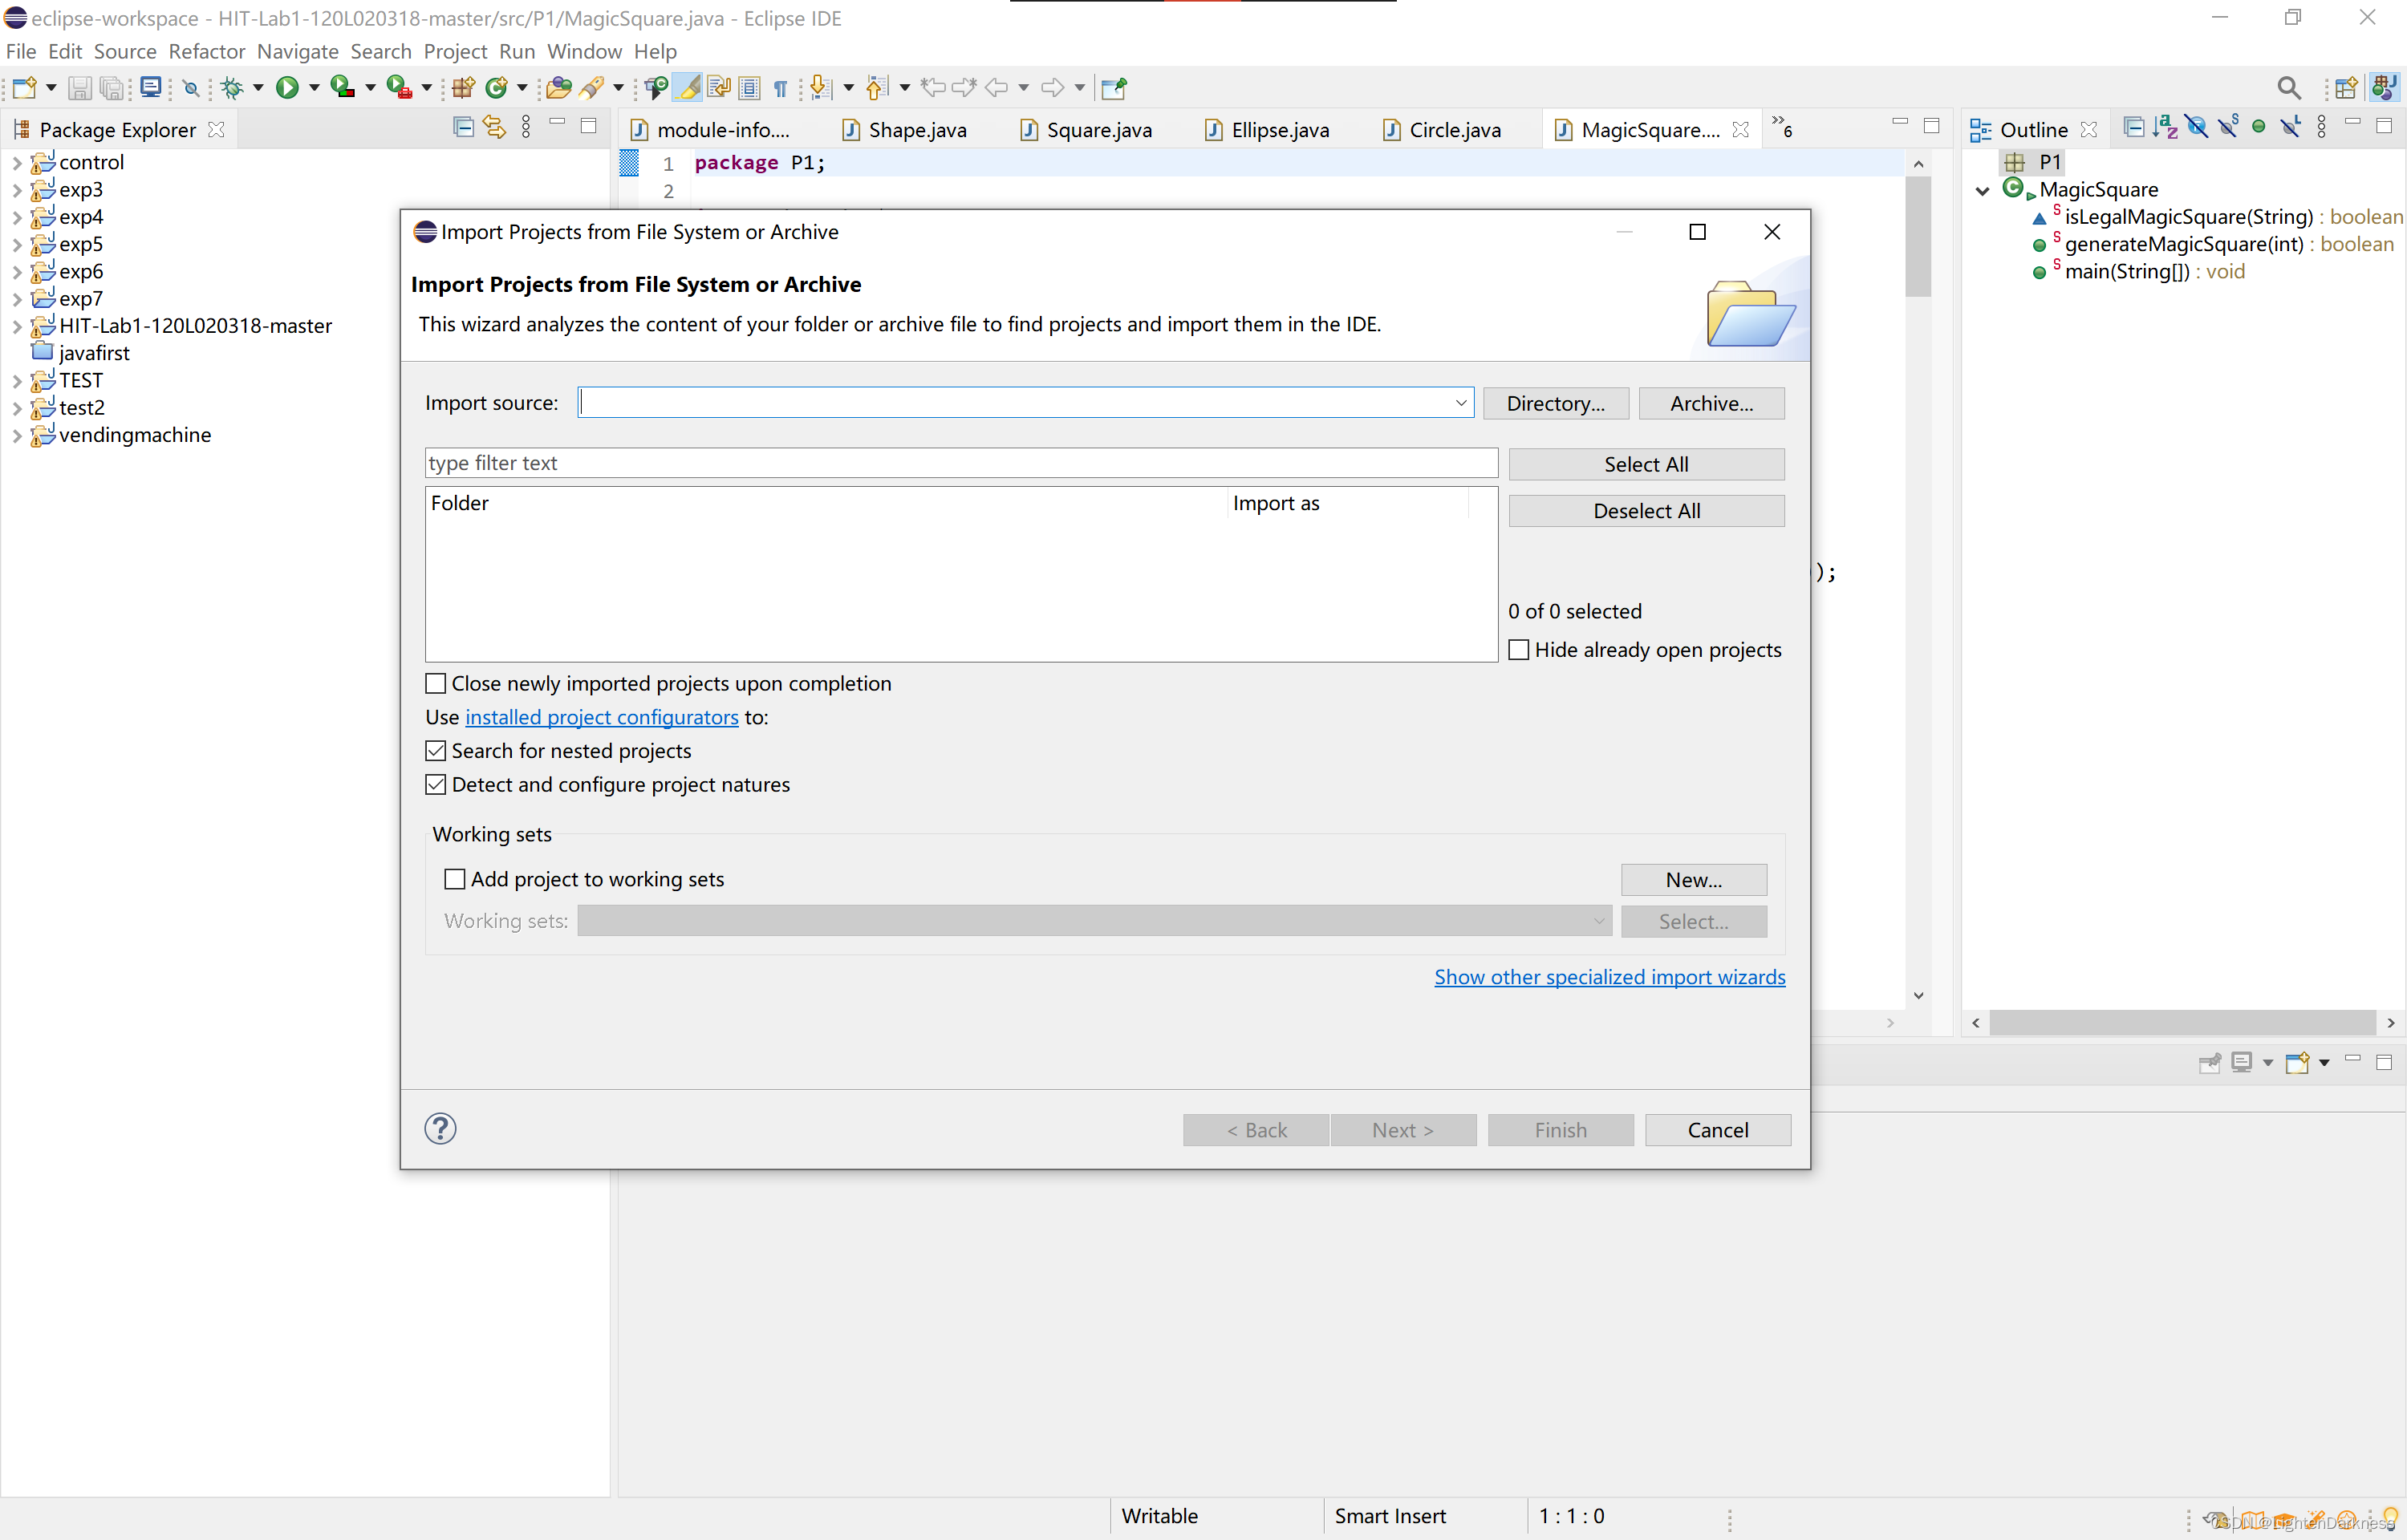Open the Import source dropdown arrow
Viewport: 2407px width, 1540px height.
point(1460,403)
